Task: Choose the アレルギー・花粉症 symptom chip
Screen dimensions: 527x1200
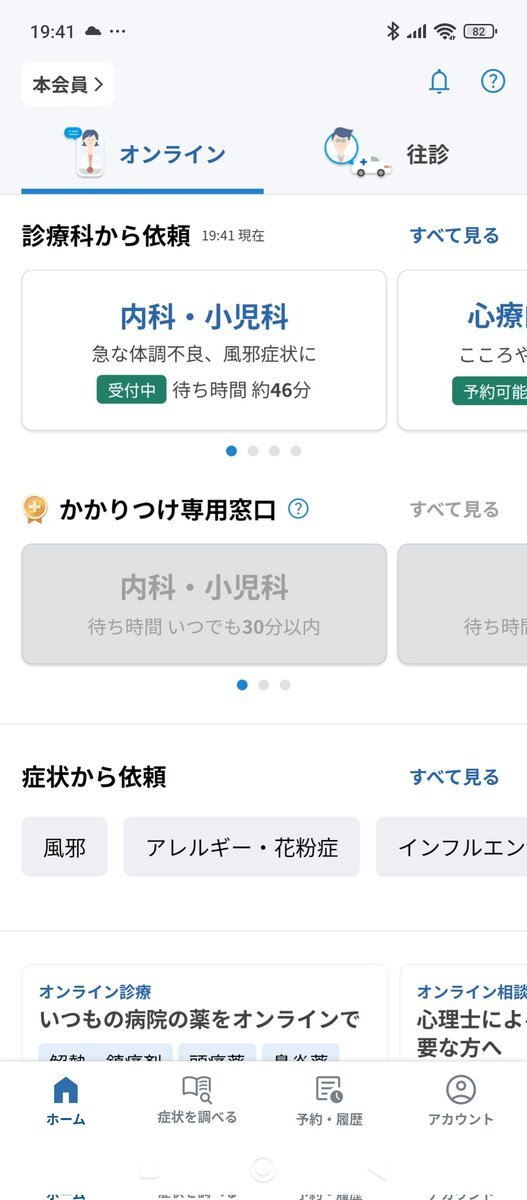Action: coord(241,848)
